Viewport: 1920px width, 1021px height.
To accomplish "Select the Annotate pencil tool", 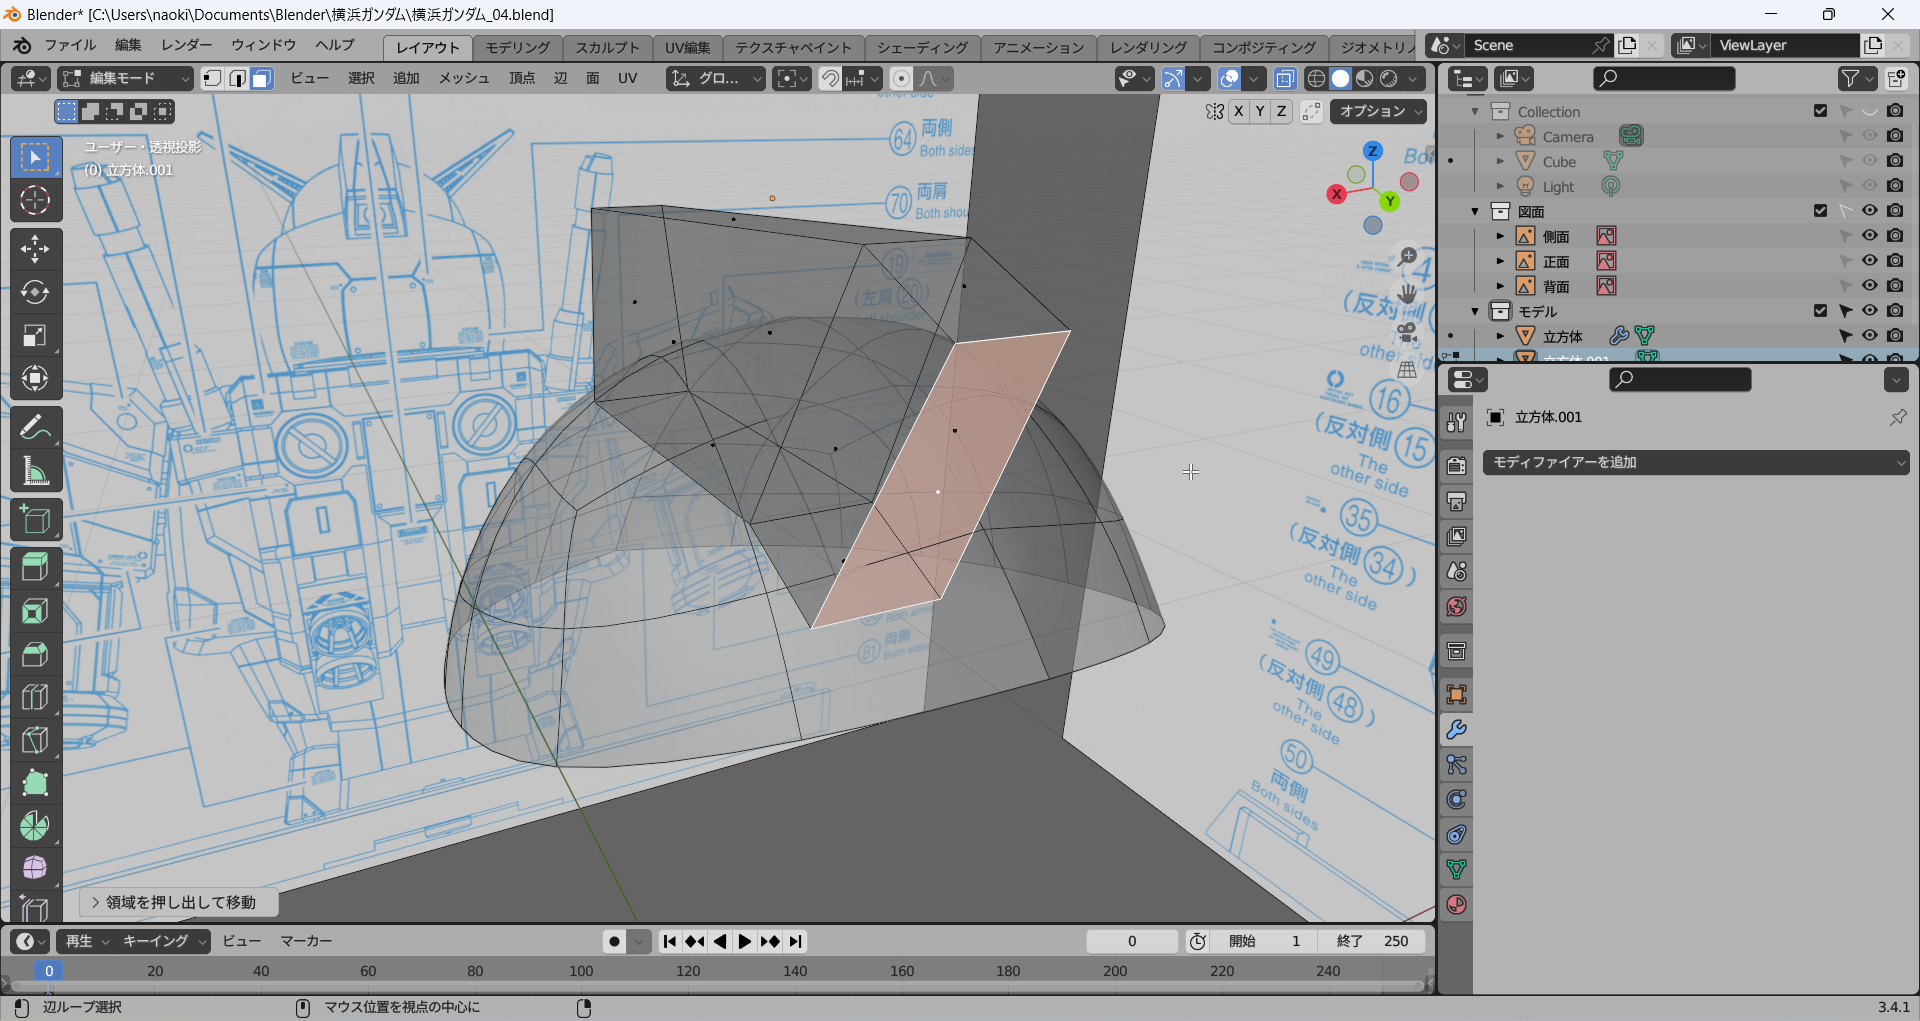I will (x=35, y=428).
